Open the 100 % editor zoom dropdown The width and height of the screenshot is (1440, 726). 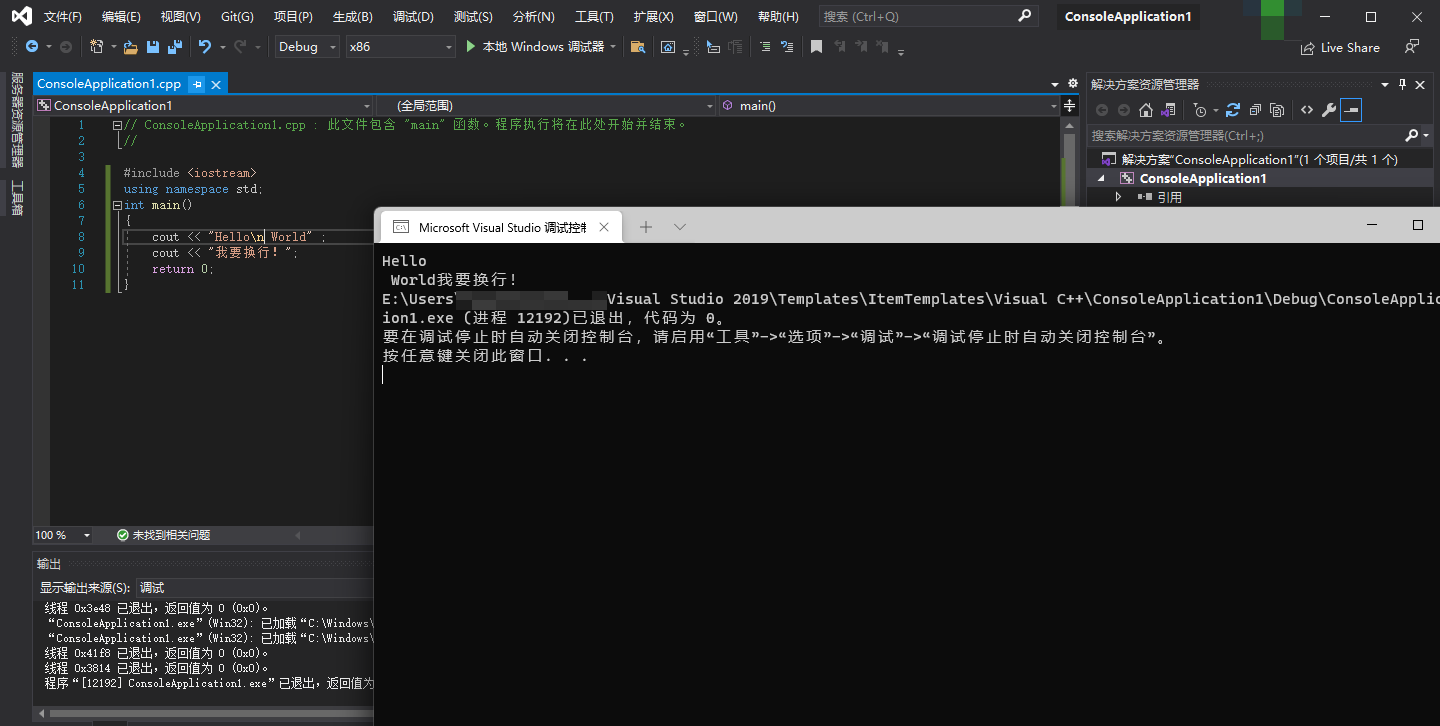(64, 535)
